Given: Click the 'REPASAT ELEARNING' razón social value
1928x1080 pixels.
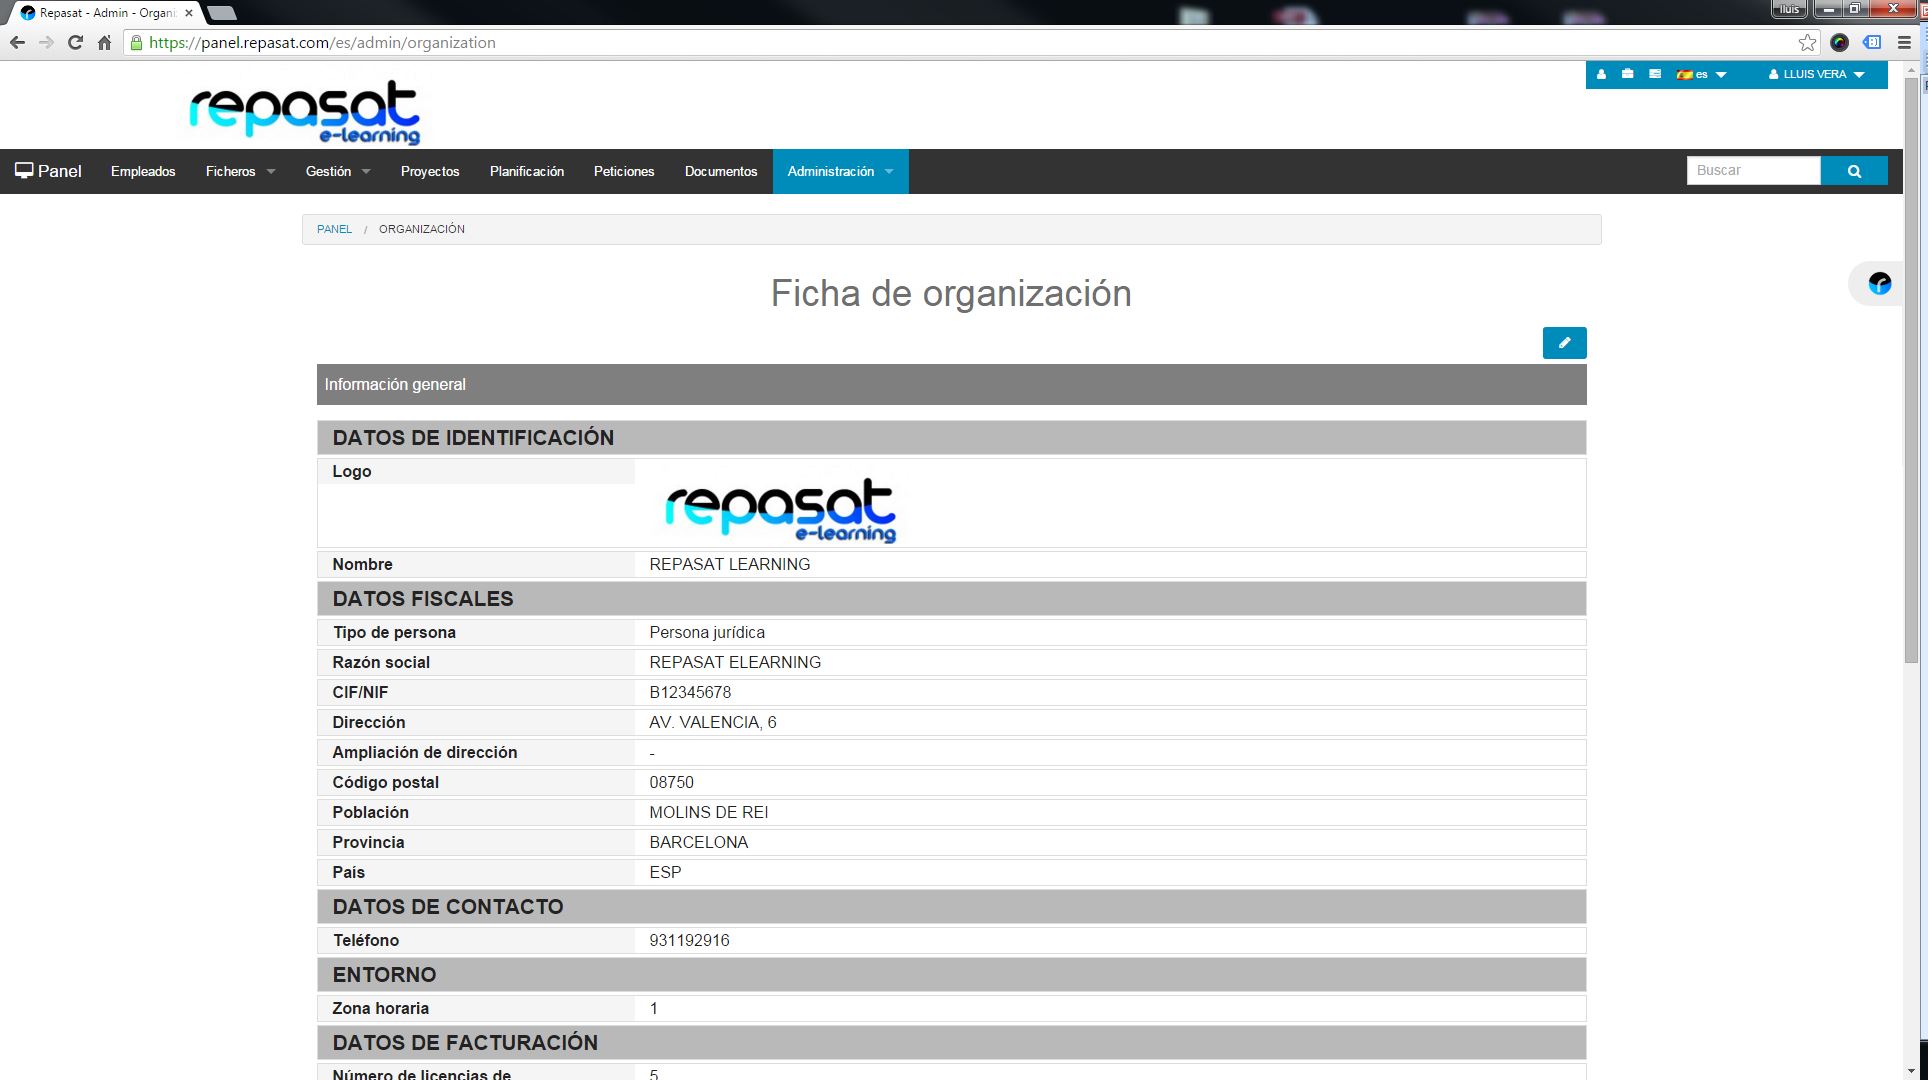Looking at the screenshot, I should point(735,663).
